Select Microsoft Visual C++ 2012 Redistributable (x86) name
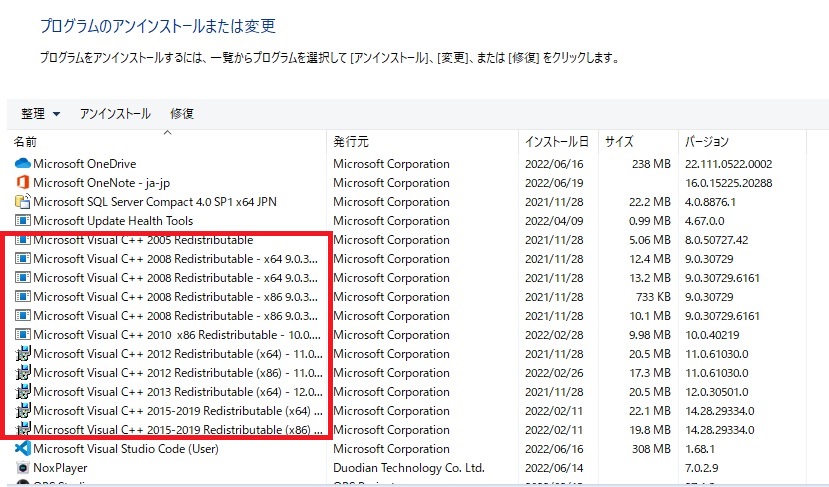 (178, 373)
